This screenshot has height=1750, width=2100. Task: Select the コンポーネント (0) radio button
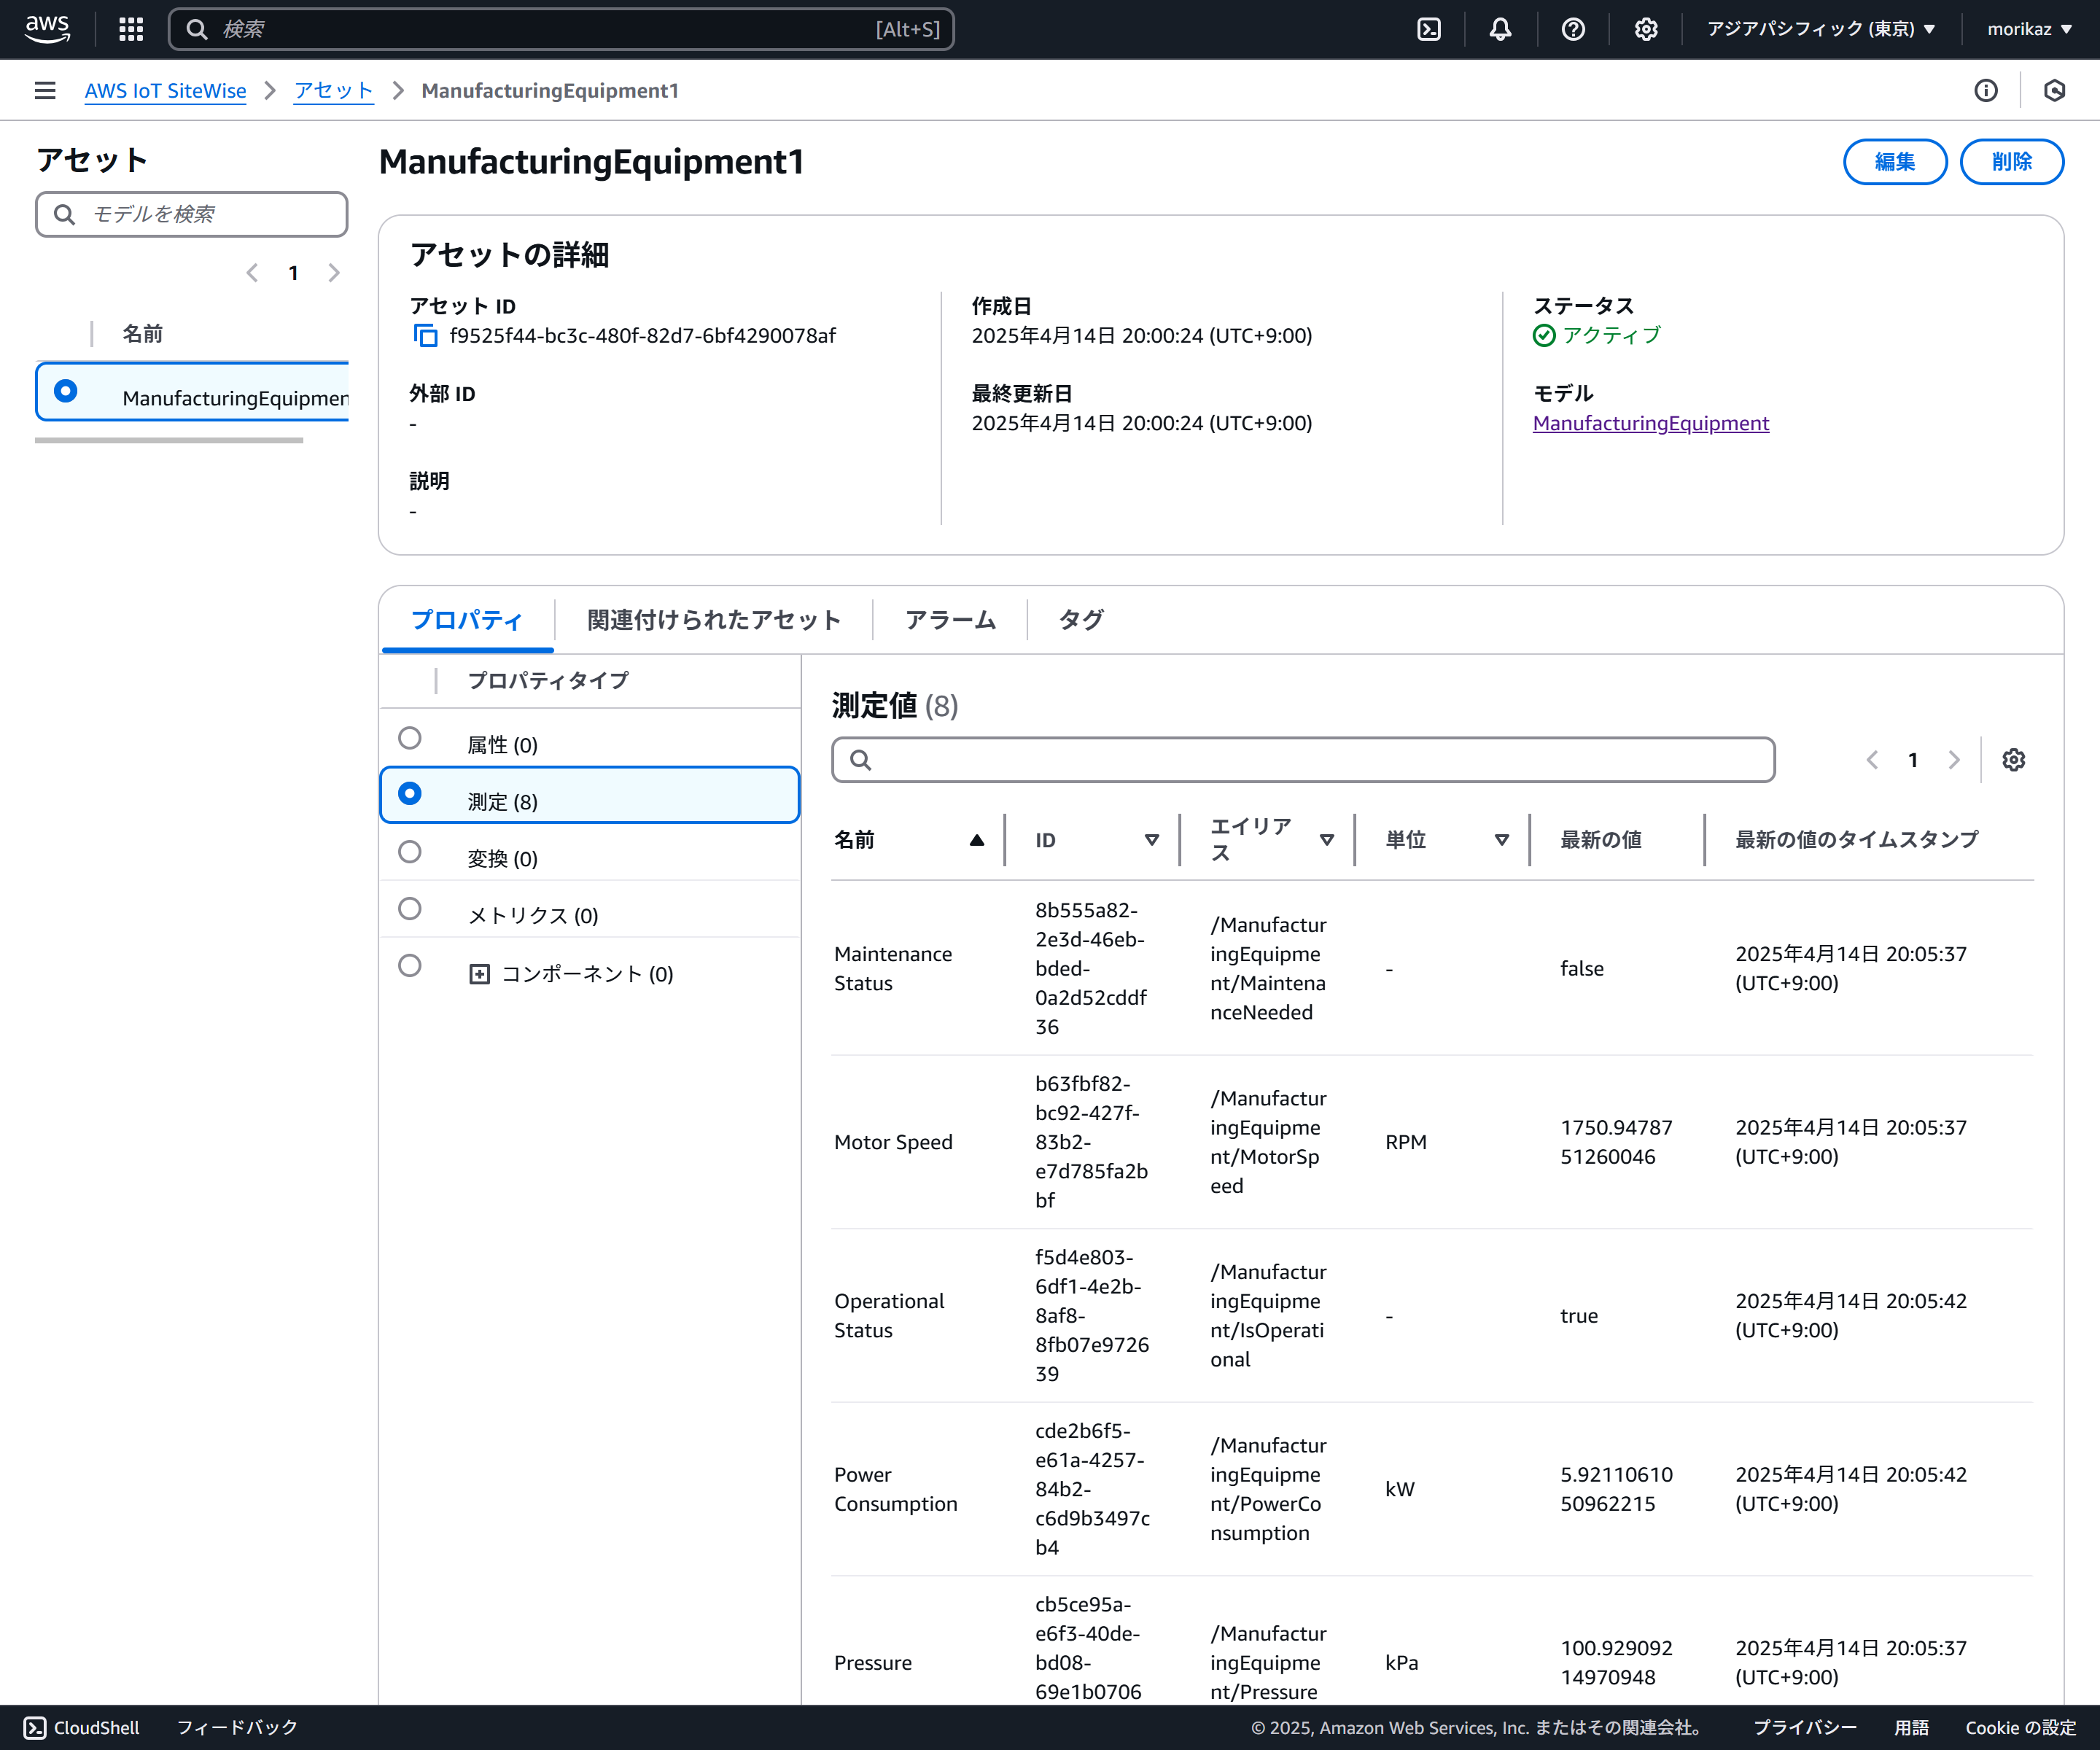(409, 966)
